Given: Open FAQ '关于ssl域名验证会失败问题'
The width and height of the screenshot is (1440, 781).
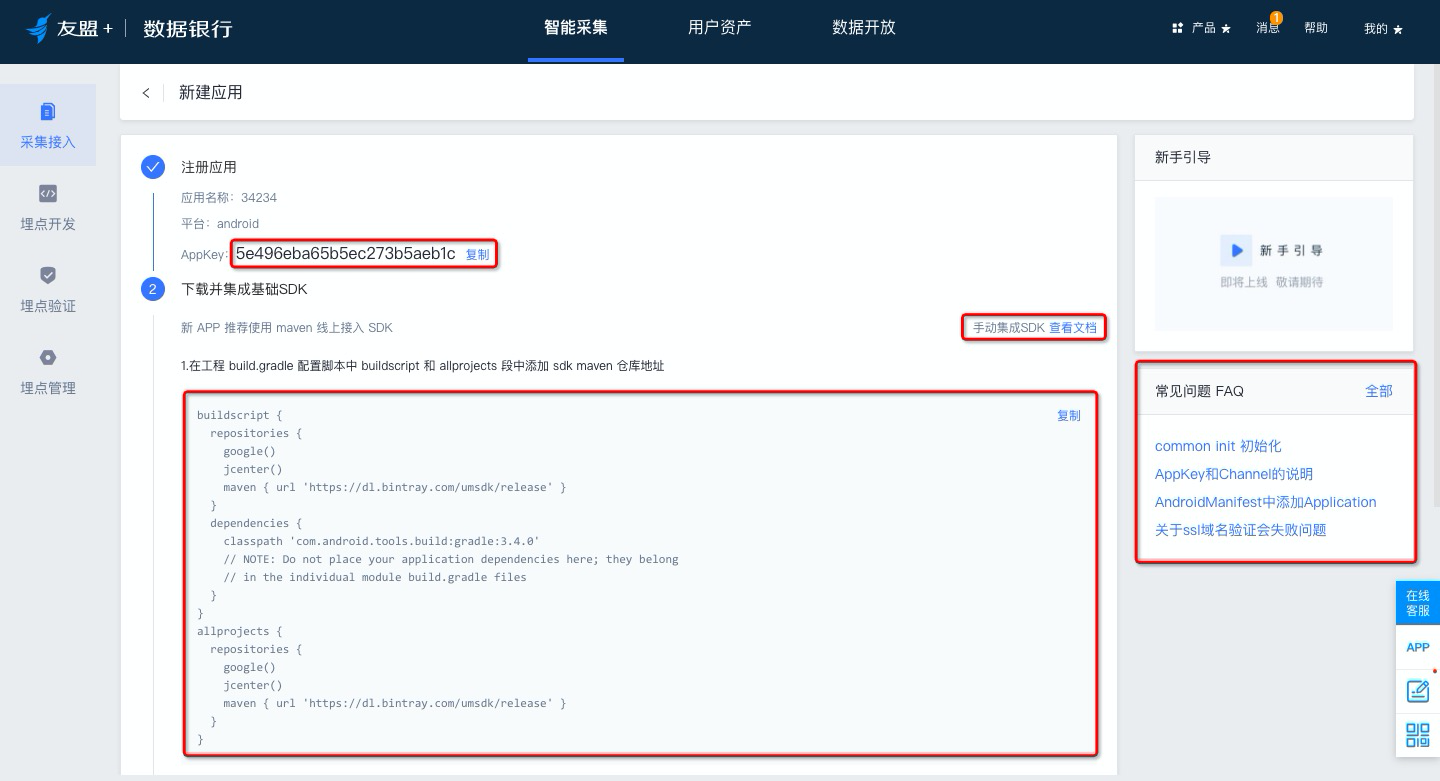Looking at the screenshot, I should [1241, 530].
